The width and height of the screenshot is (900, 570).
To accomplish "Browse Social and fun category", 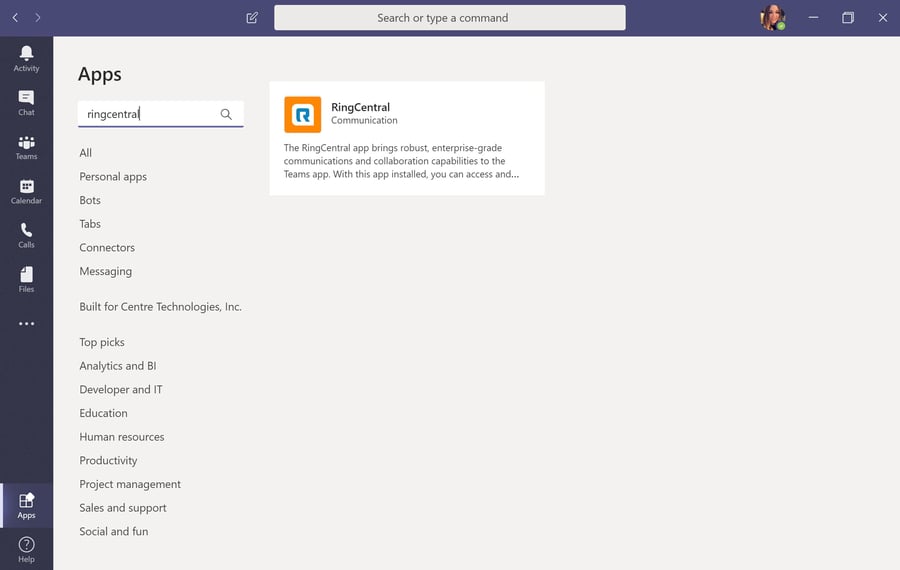I will tap(114, 532).
